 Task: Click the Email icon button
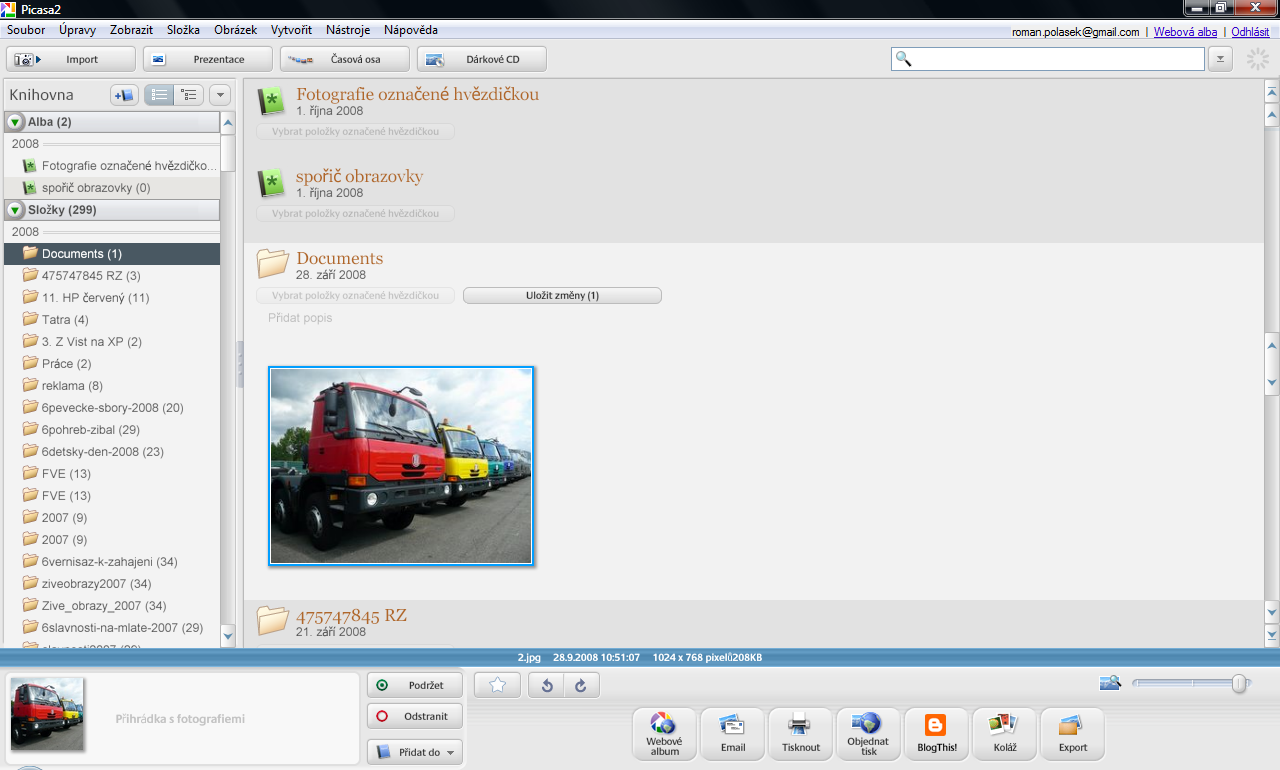pos(732,734)
